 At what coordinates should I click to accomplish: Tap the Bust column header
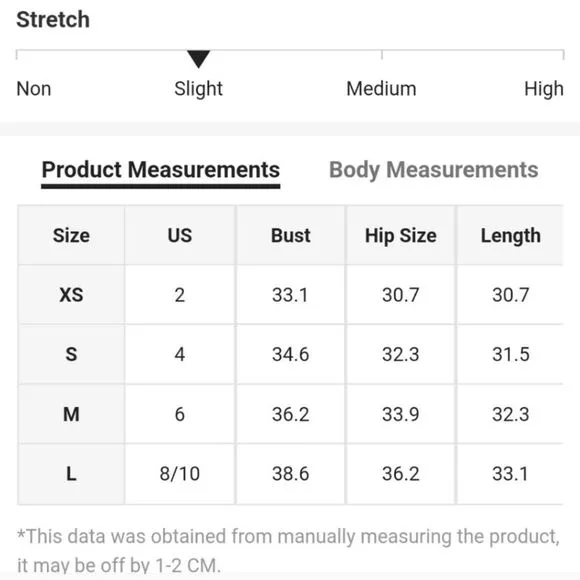290,235
